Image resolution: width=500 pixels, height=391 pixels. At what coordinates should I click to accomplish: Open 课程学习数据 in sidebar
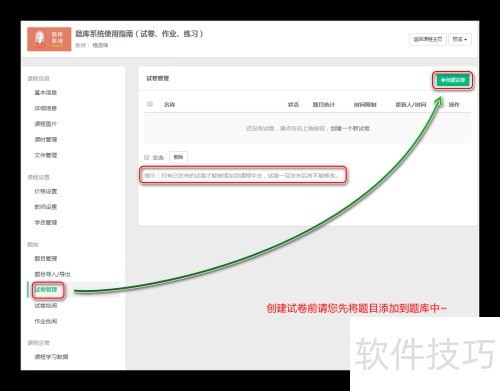[51, 357]
